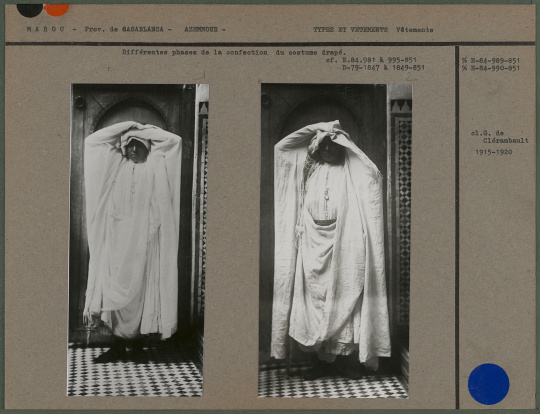Screen dimensions: 540x414
Task: Click the code 'E-84-990-851' in side column
Action: [x=491, y=68]
